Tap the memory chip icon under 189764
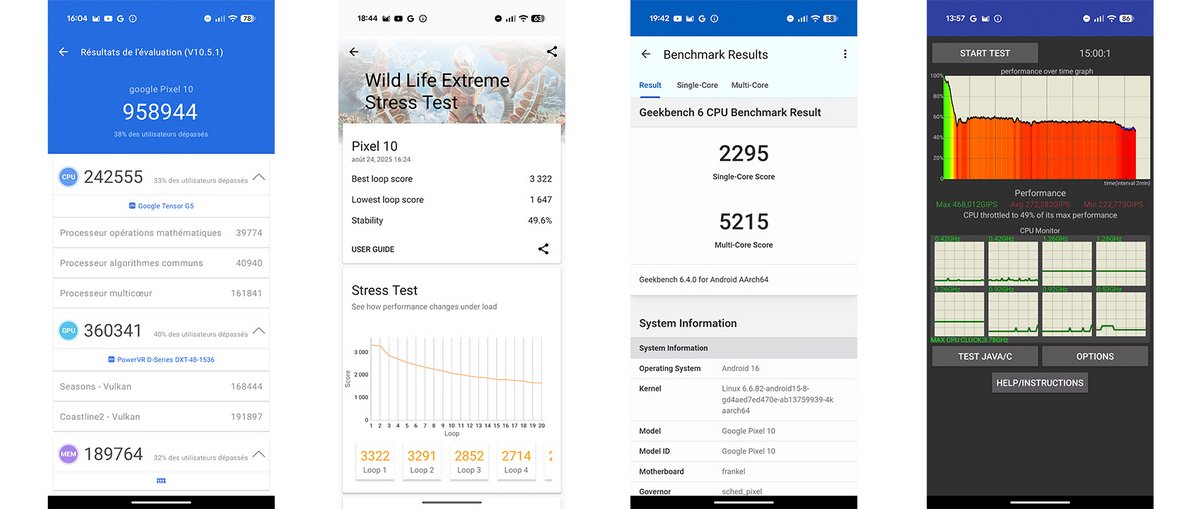The width and height of the screenshot is (1200, 509). [x=161, y=481]
